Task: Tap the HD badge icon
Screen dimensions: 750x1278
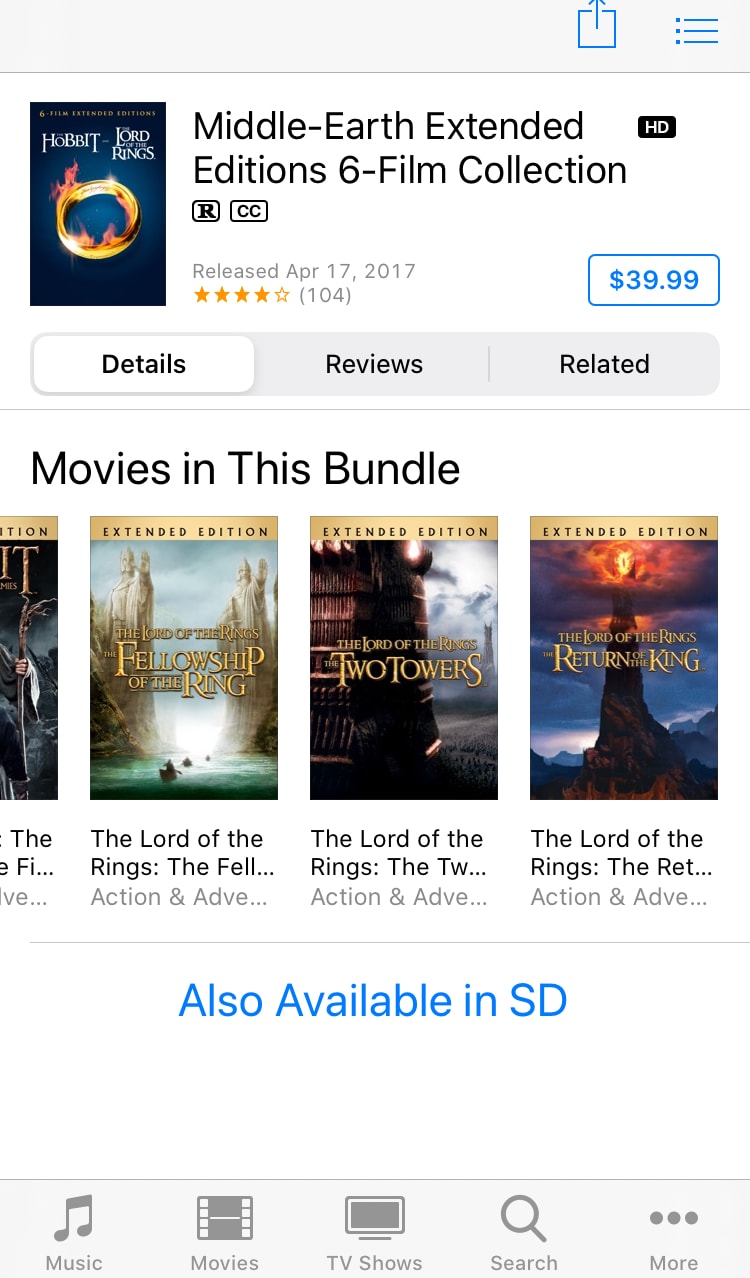Action: point(657,127)
